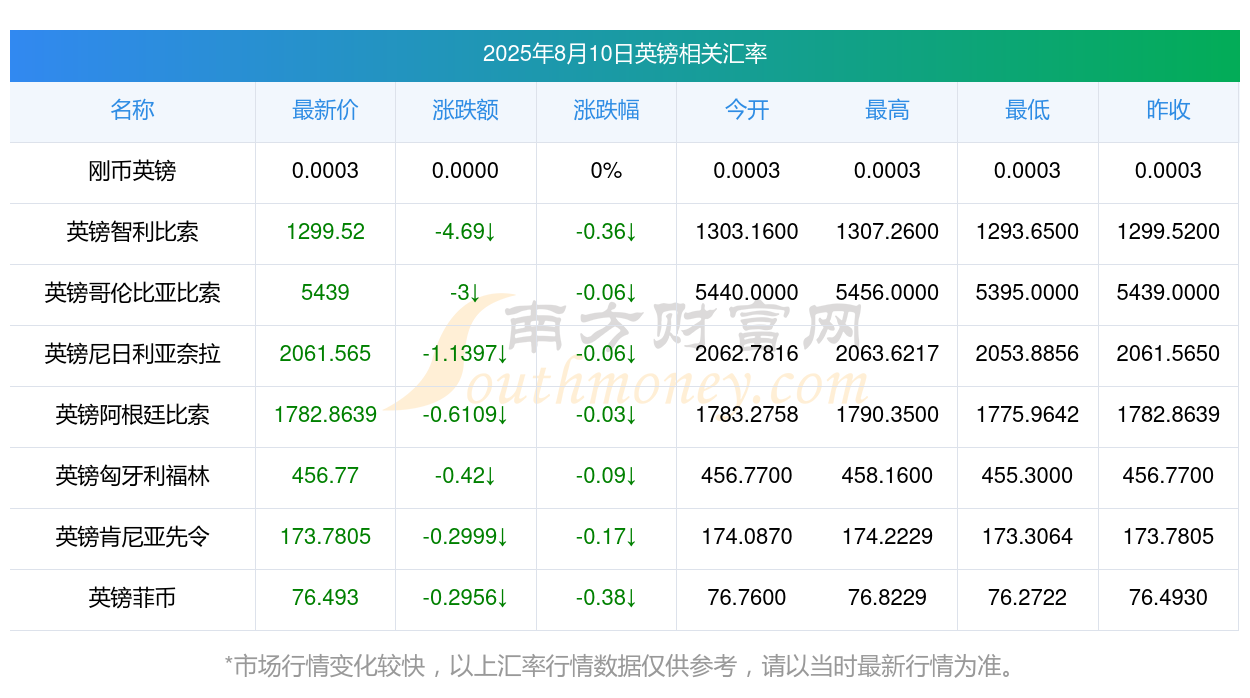The image size is (1250, 698).
Task: Click high price 458.1600
Action: pos(887,476)
